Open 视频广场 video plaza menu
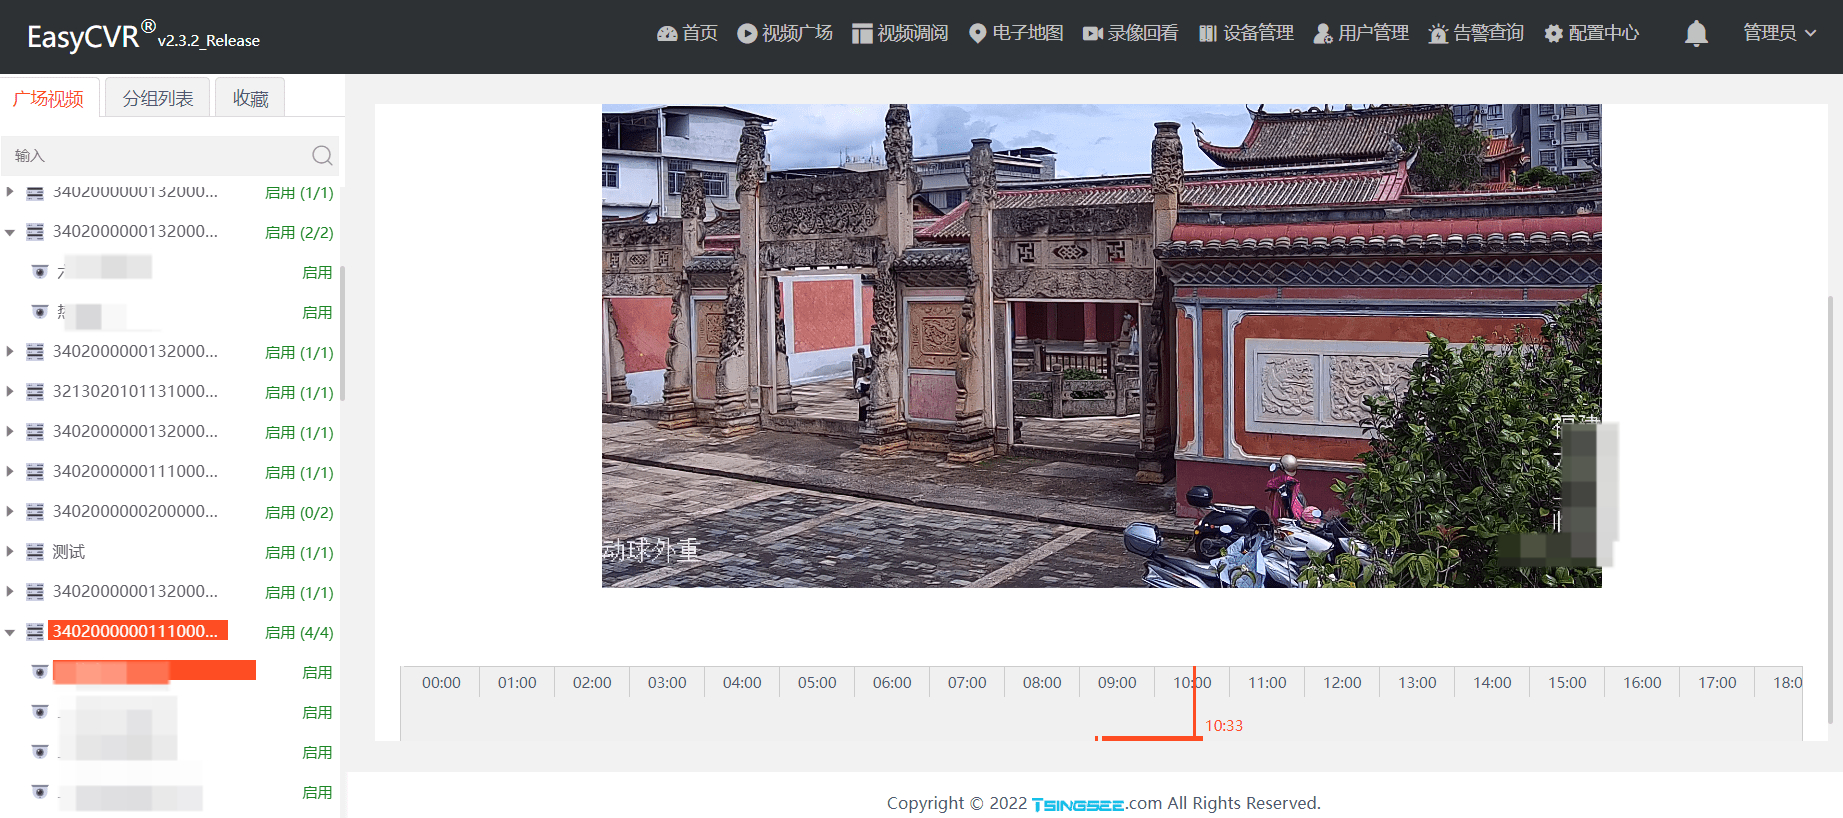 [x=785, y=33]
